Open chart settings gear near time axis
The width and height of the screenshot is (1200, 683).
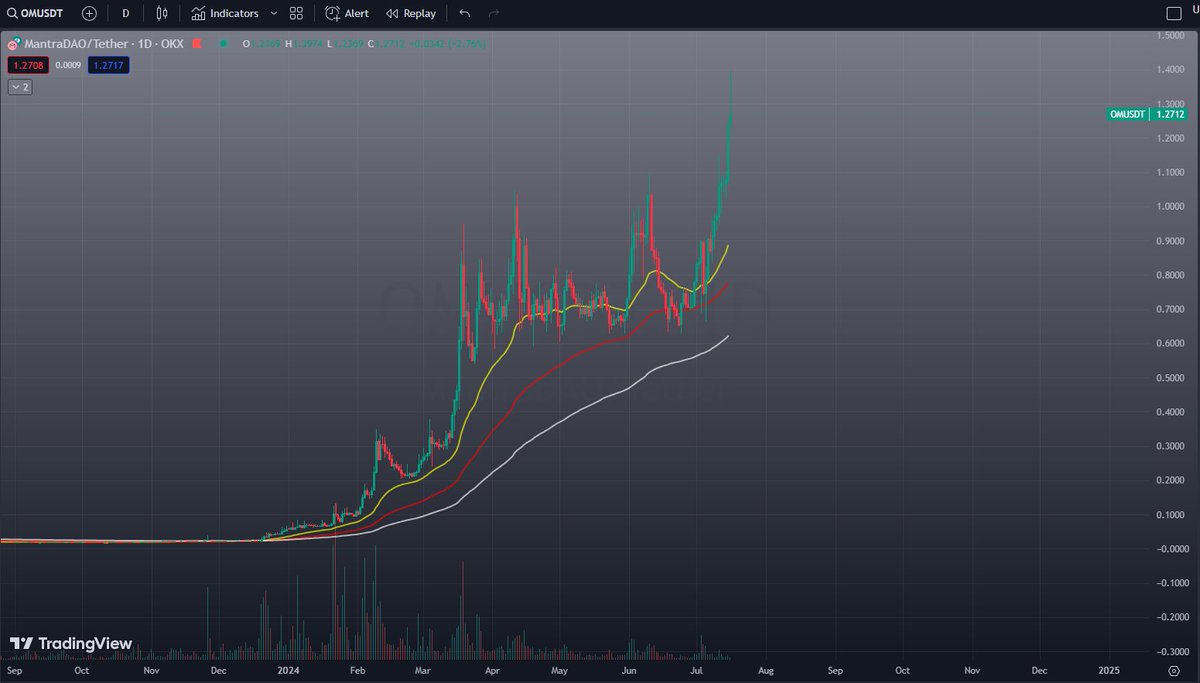[x=1173, y=670]
